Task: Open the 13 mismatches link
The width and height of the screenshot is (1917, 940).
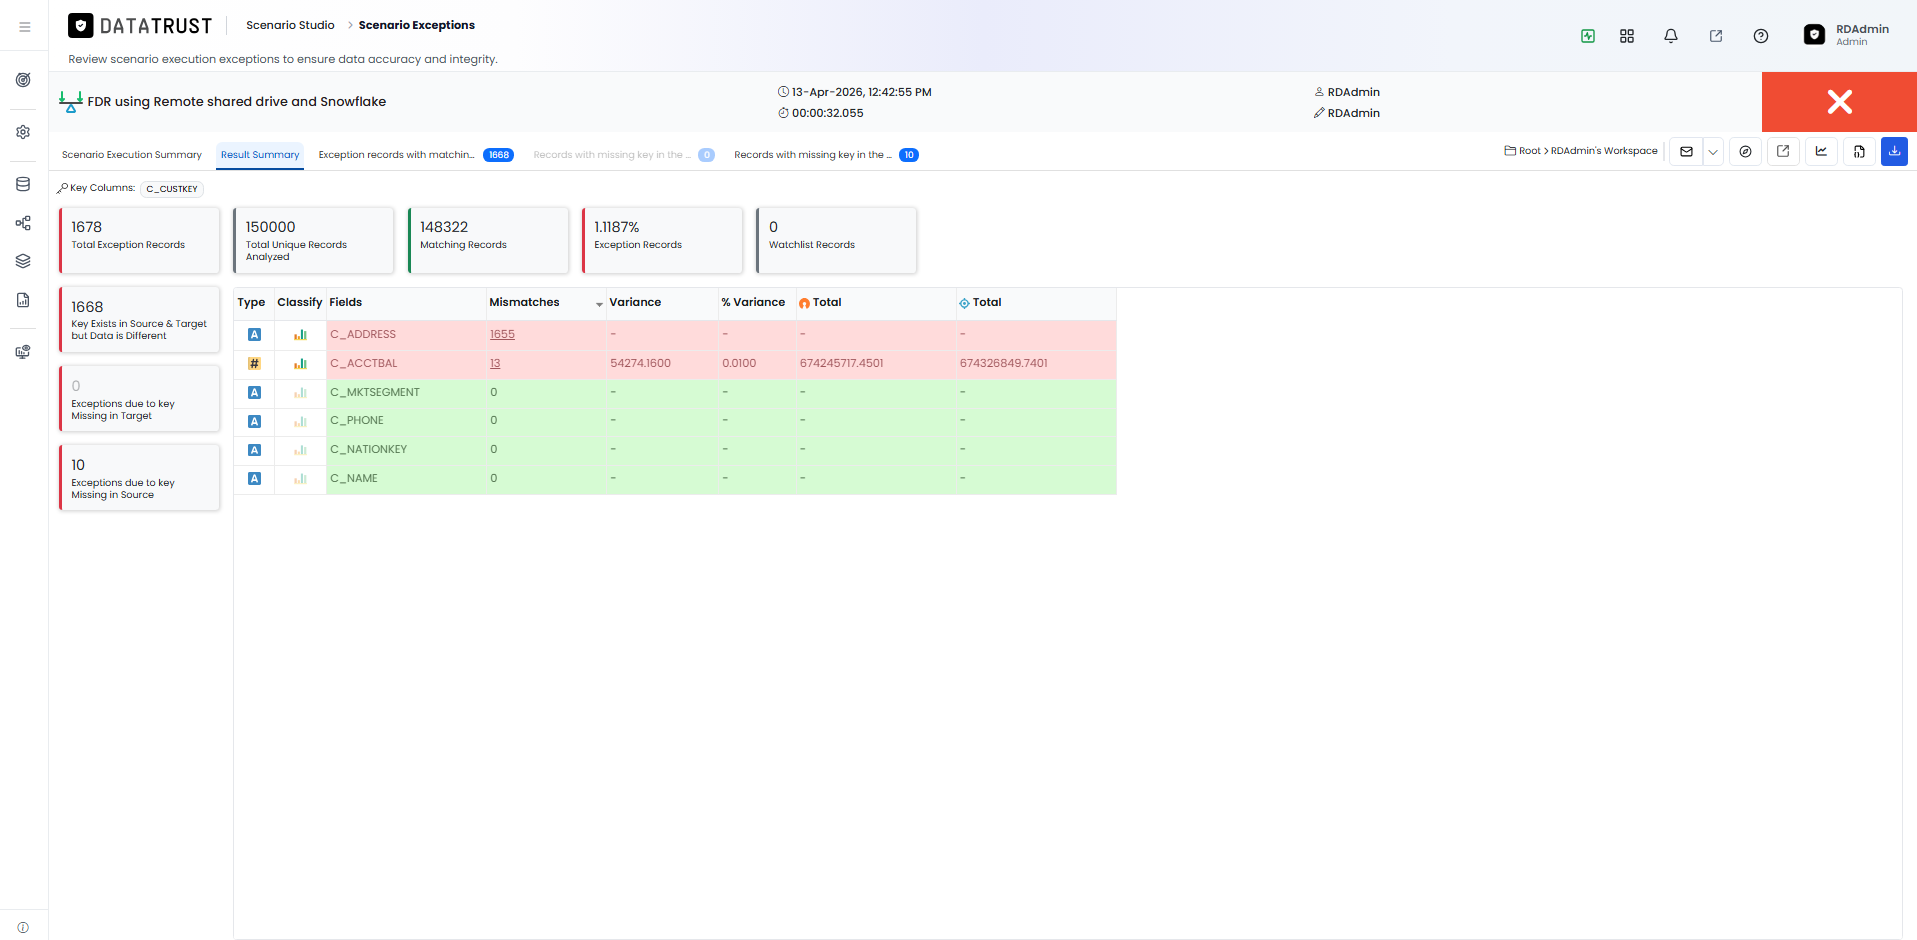Action: [x=495, y=364]
